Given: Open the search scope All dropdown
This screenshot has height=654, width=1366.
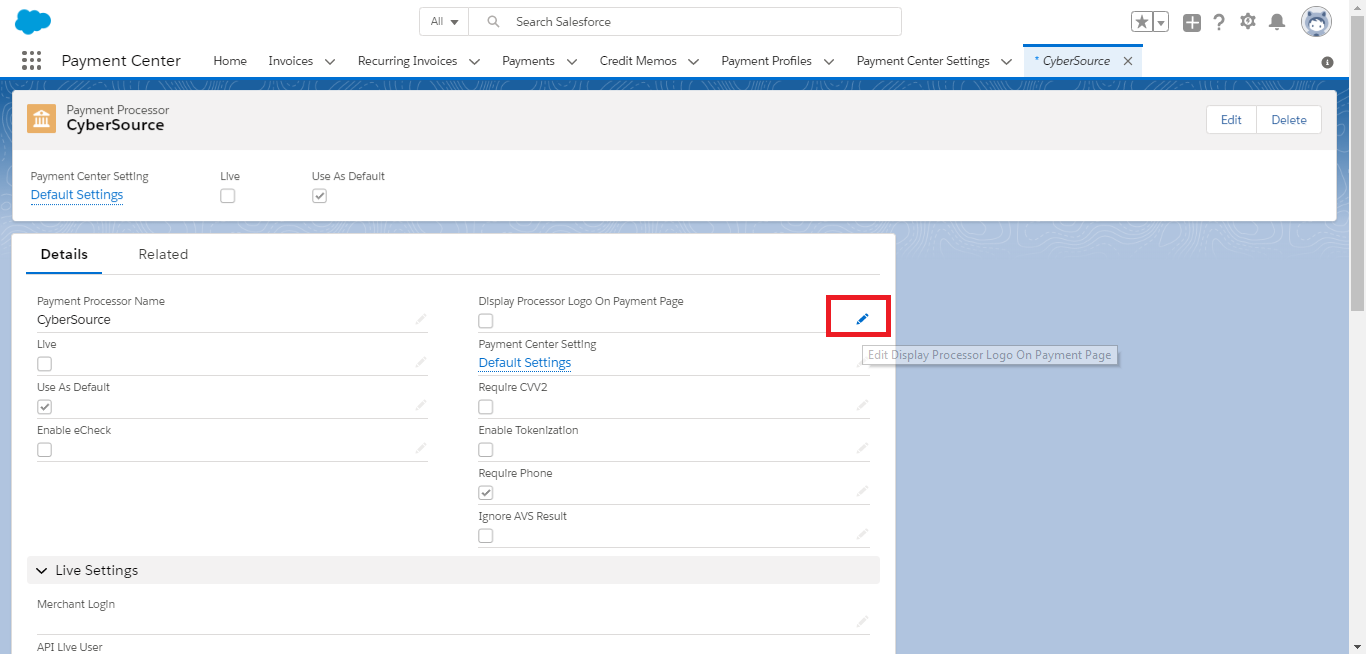Looking at the screenshot, I should pyautogui.click(x=444, y=21).
